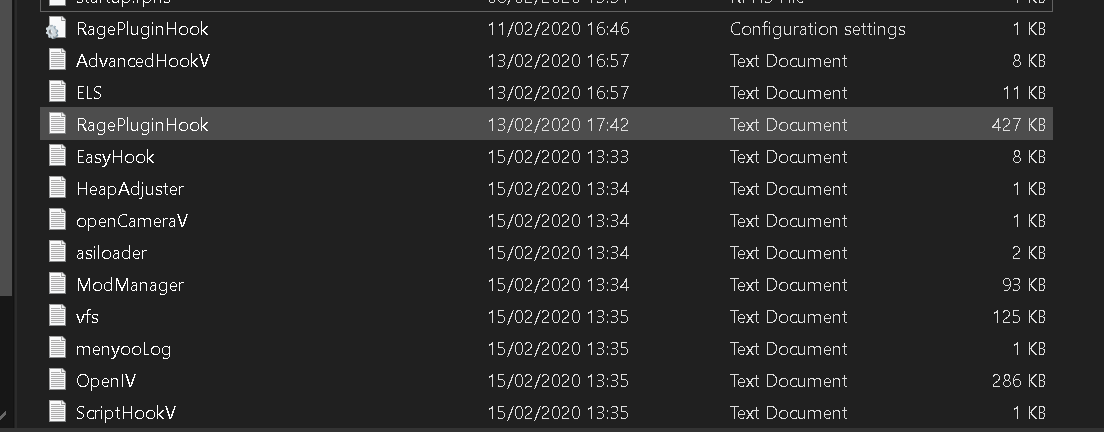Click the HeapAdjuster file icon

point(57,189)
